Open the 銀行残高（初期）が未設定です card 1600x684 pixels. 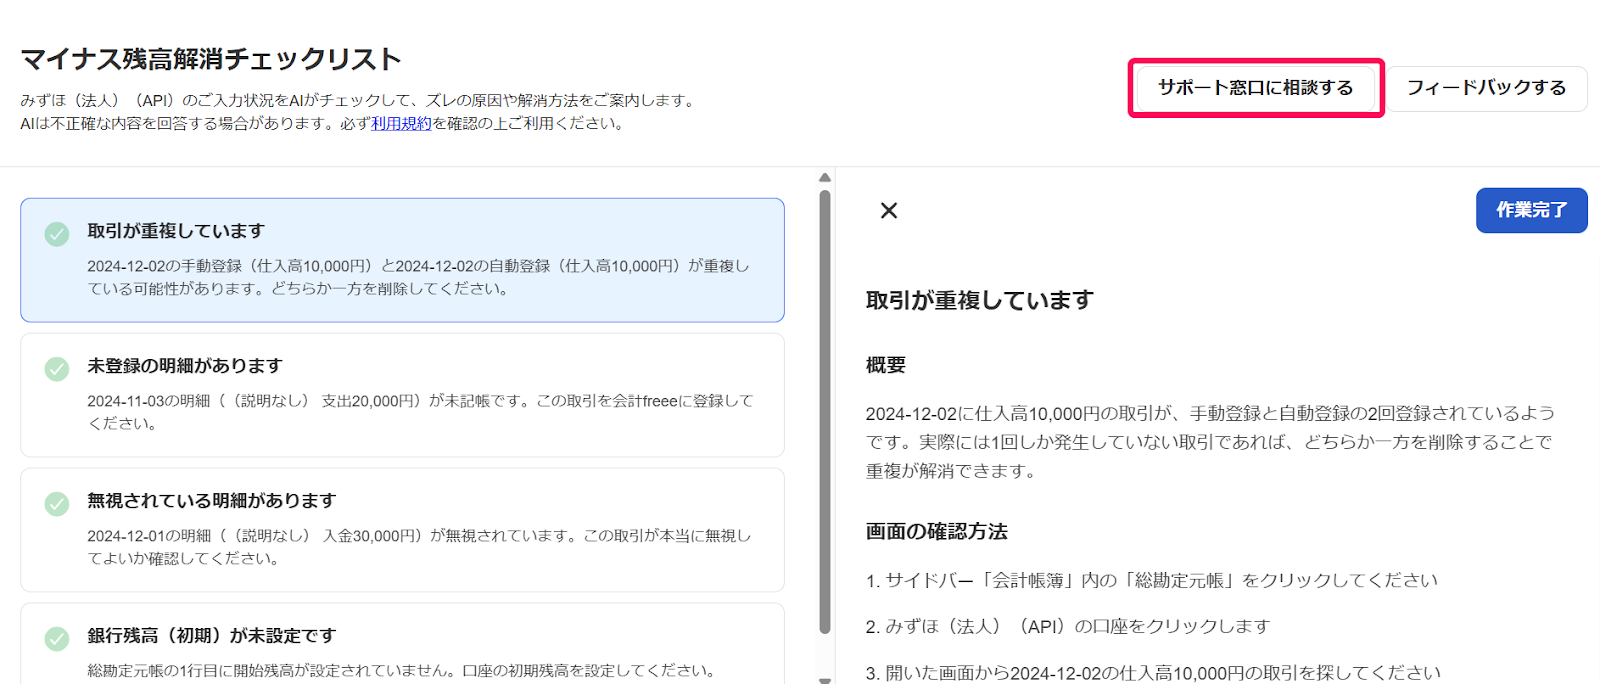(x=402, y=644)
